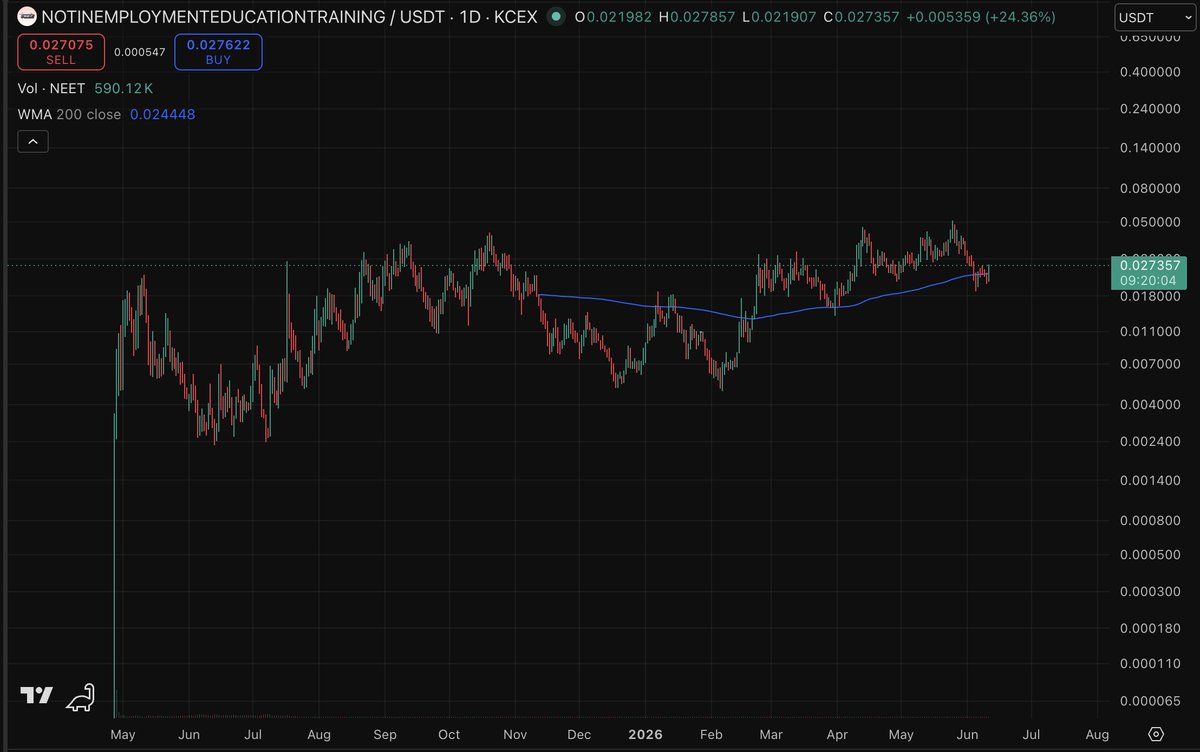Click the Aug label at time axis end
The width and height of the screenshot is (1200, 752).
click(x=1096, y=735)
